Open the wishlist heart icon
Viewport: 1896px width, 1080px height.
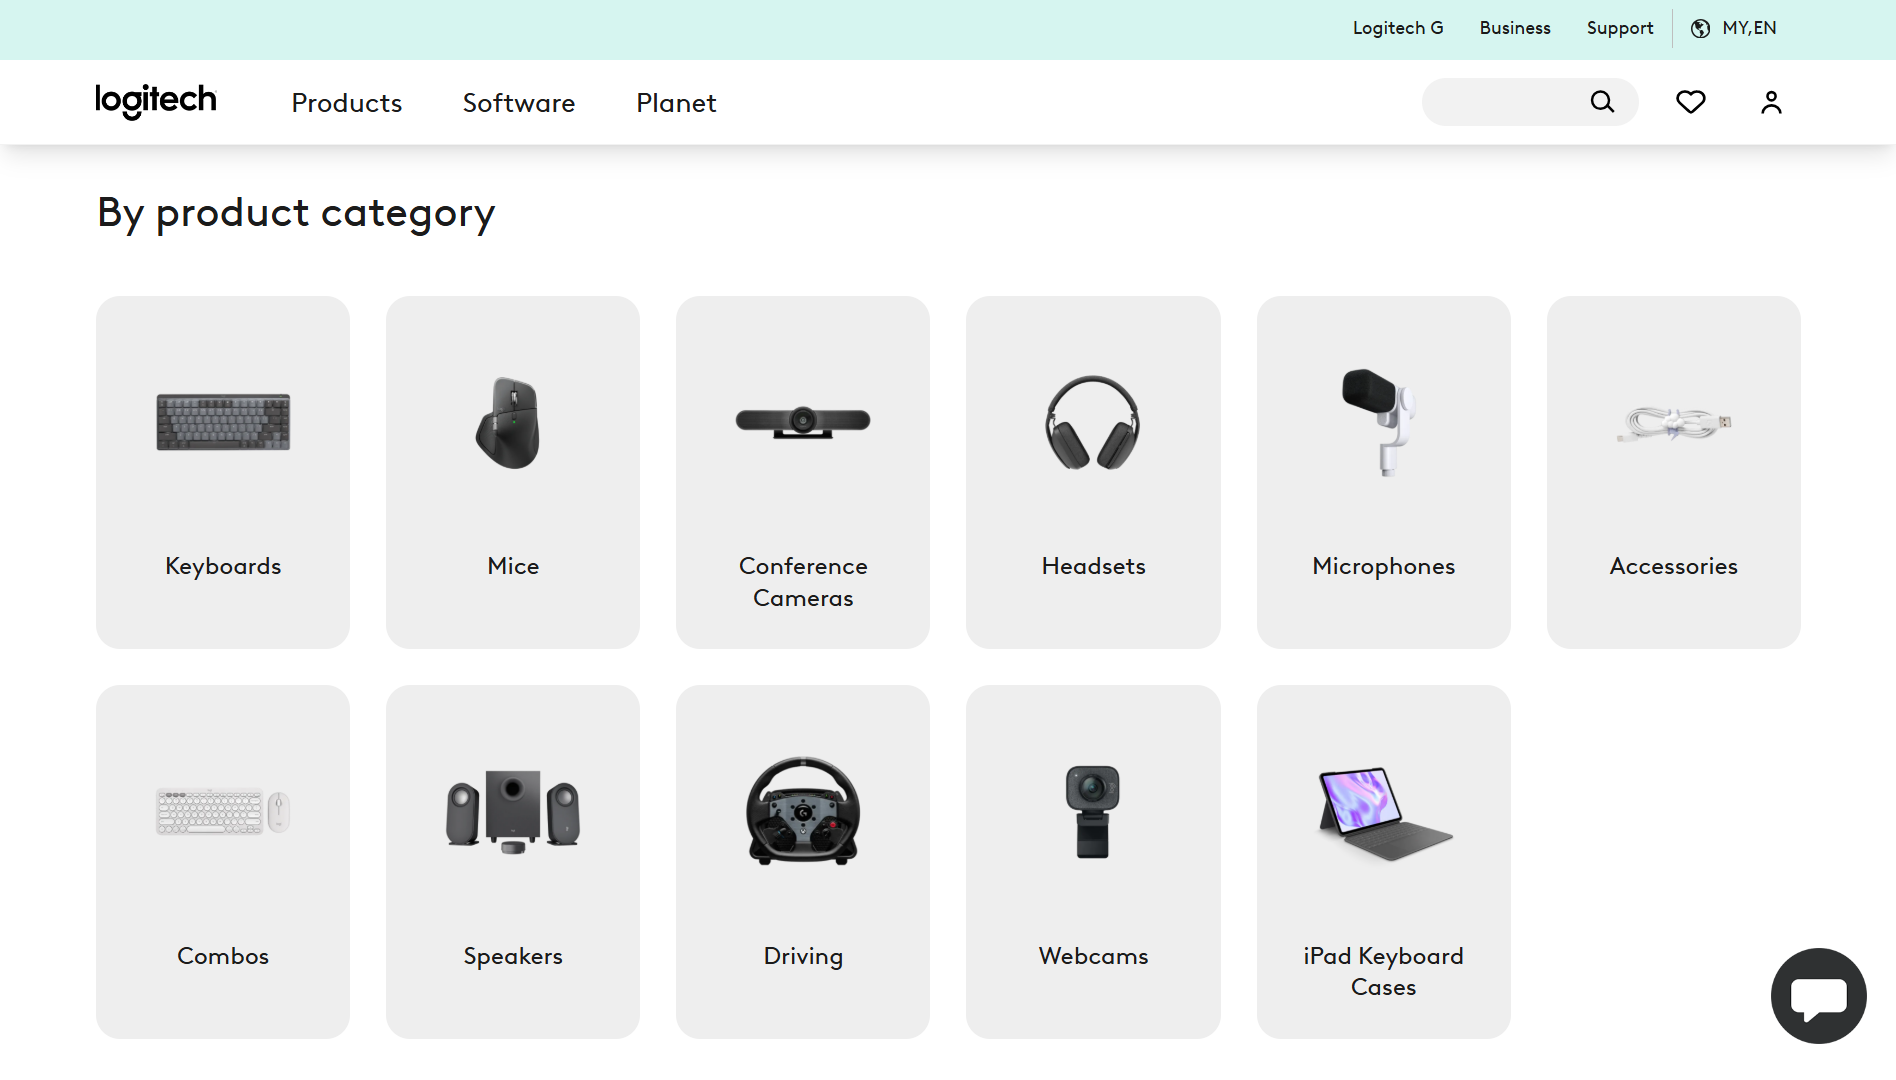[1690, 102]
